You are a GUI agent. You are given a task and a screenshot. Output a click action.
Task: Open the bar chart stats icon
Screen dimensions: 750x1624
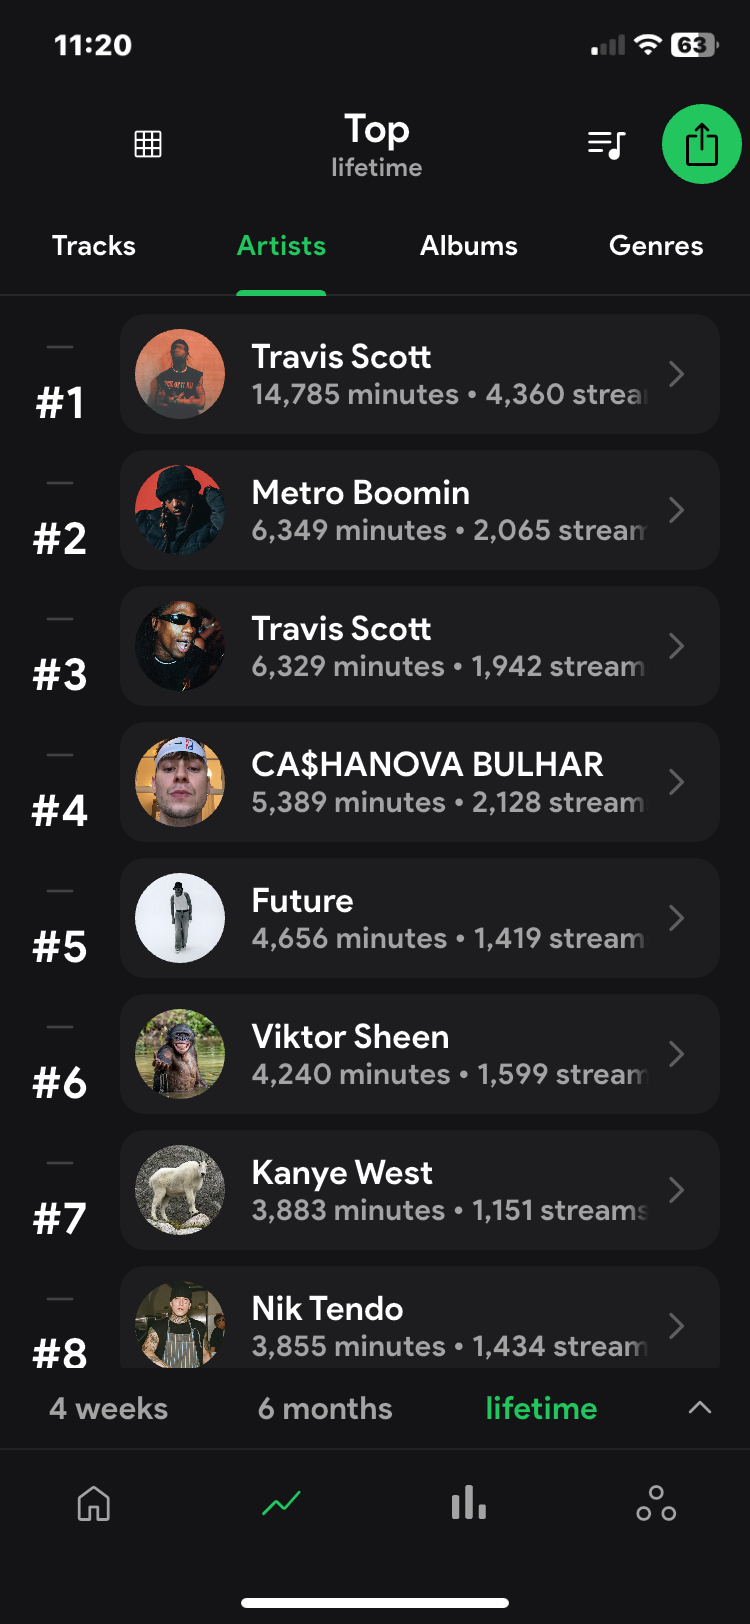click(x=468, y=1502)
